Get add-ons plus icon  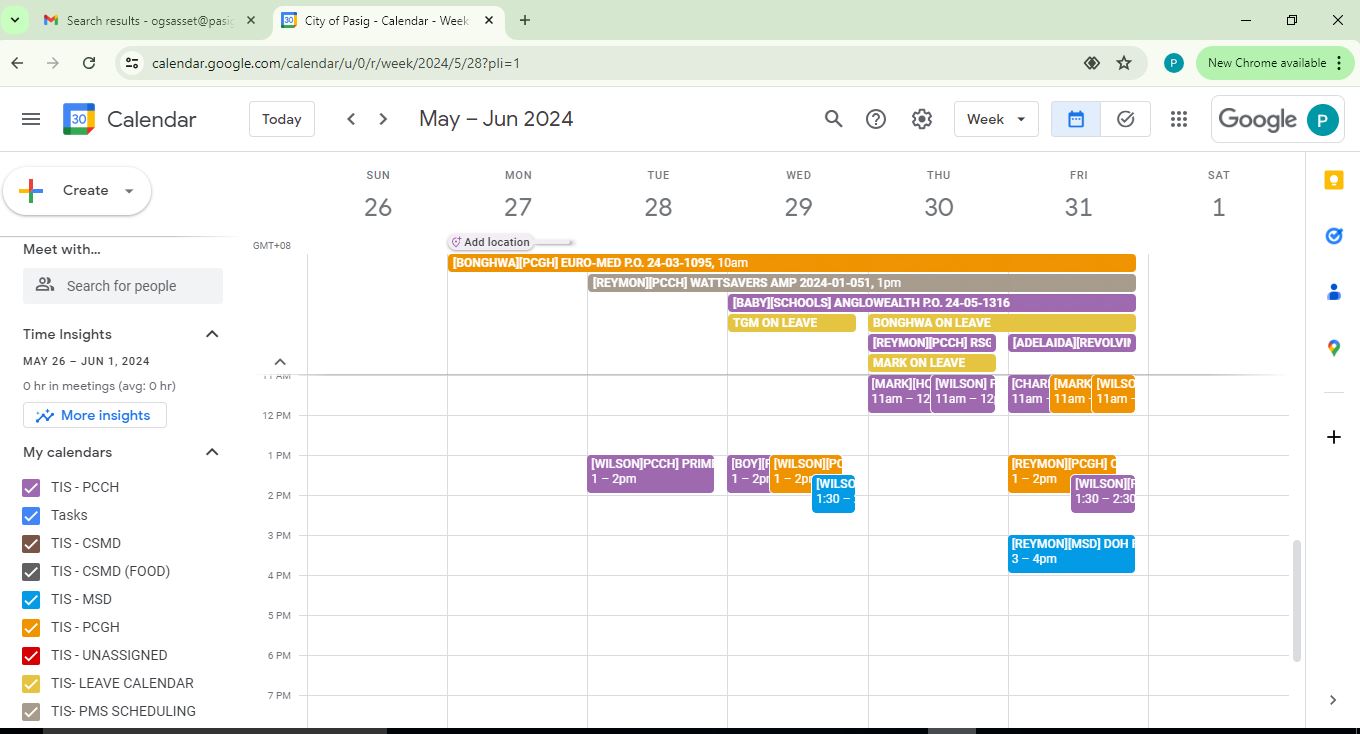(x=1333, y=437)
